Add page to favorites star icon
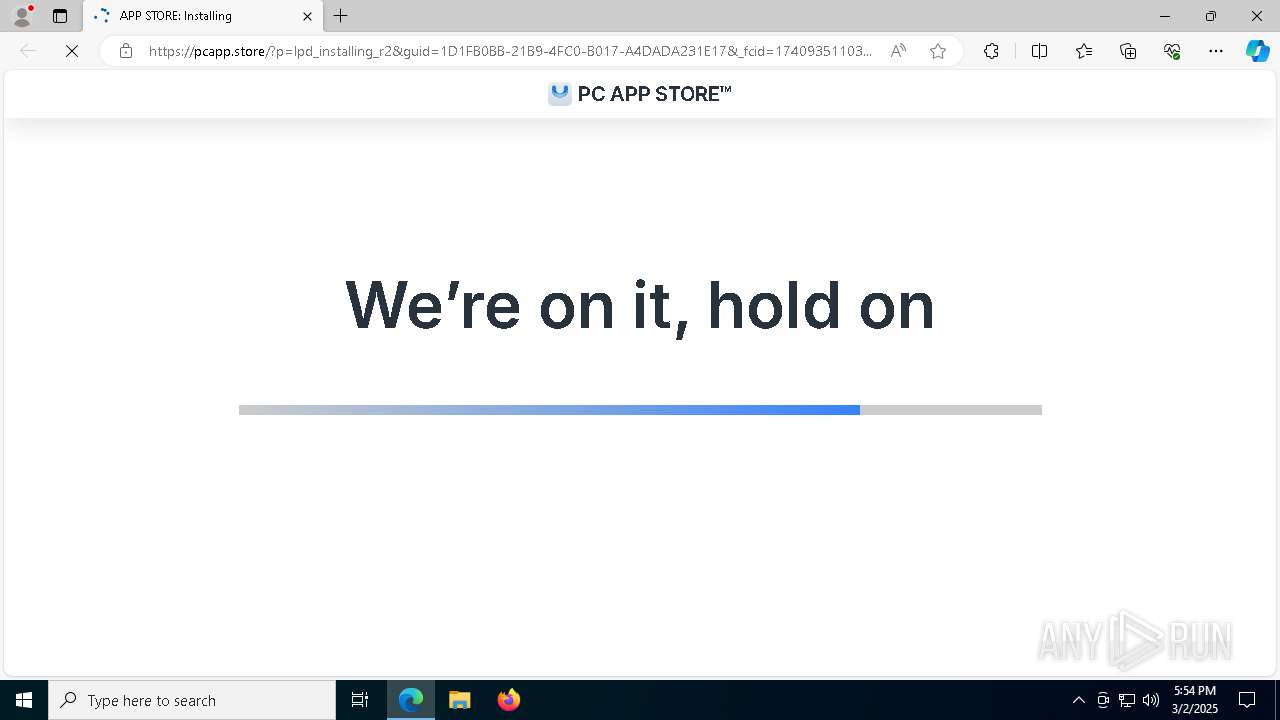Viewport: 1280px width, 720px height. (938, 51)
